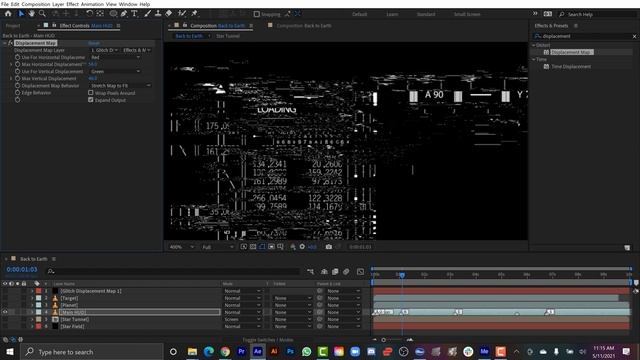Click the timeline zoom slider handle
Image resolution: width=640 pixels, height=360 pixels.
point(383,340)
